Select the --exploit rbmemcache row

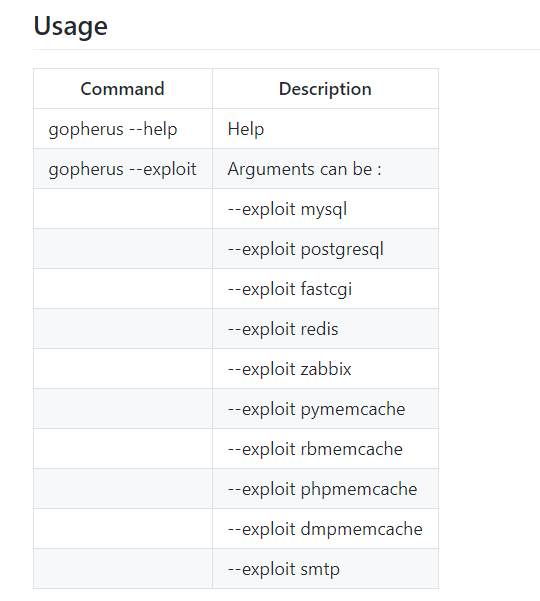click(x=236, y=449)
